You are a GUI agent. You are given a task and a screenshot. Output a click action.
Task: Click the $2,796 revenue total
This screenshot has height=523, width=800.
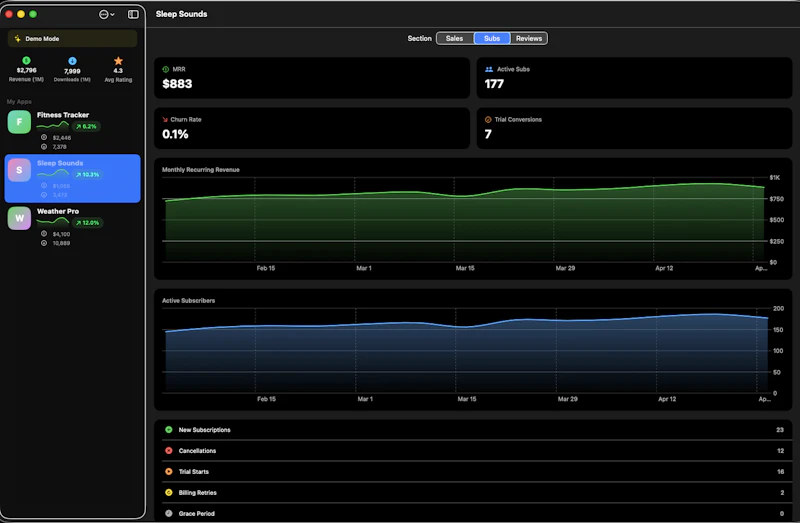[27, 70]
